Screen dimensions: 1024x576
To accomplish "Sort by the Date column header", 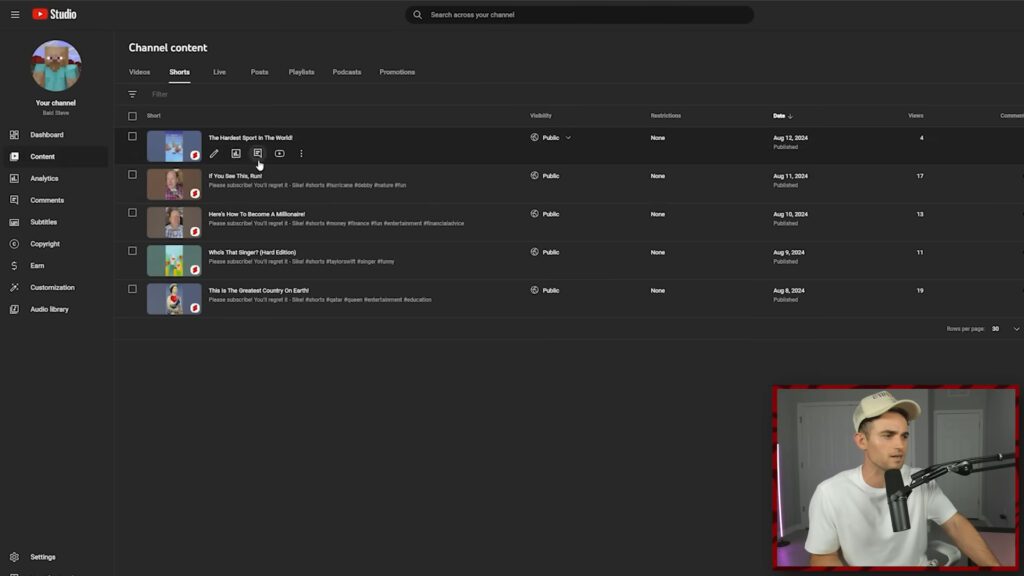I will tap(779, 116).
